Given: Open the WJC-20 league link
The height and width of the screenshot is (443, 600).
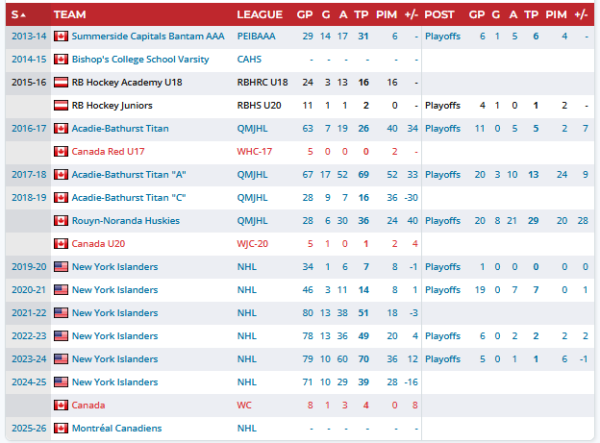Looking at the screenshot, I should pos(253,243).
